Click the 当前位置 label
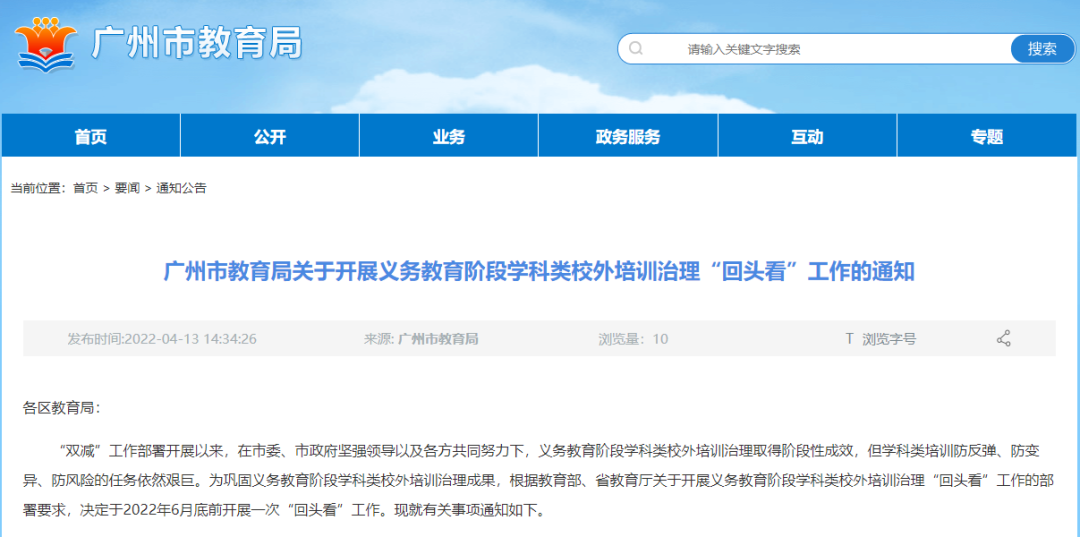Image resolution: width=1080 pixels, height=537 pixels. coord(38,188)
